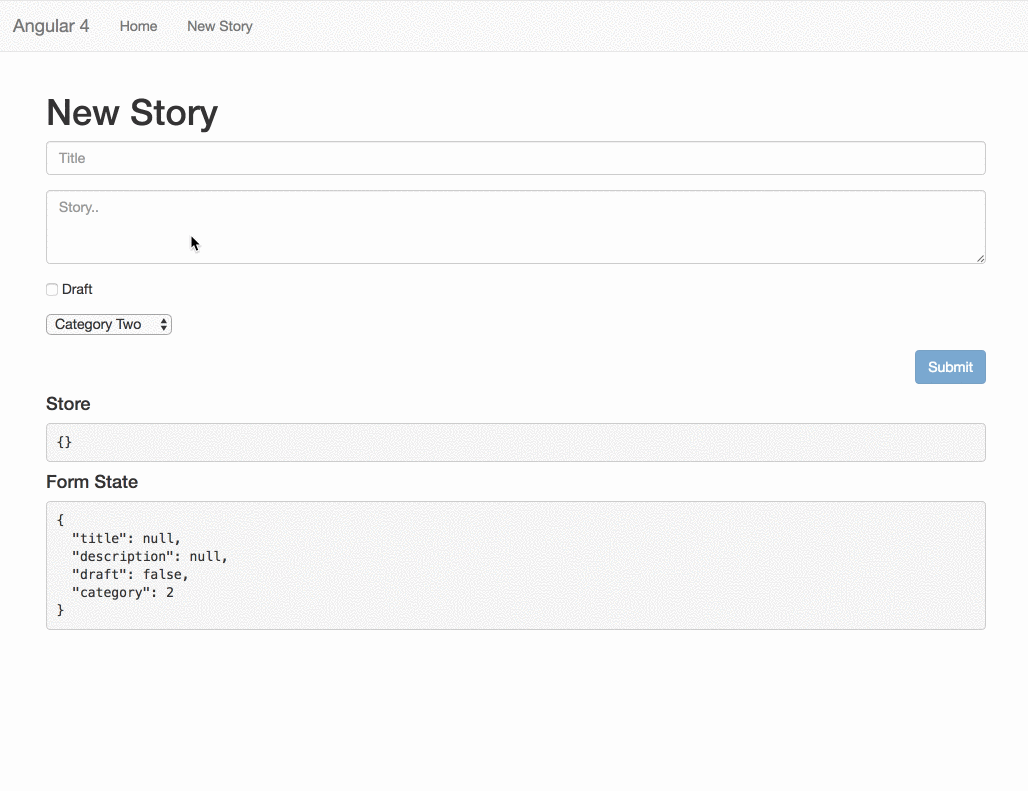
Task: Click the Angular 4 brand link
Action: click(51, 26)
